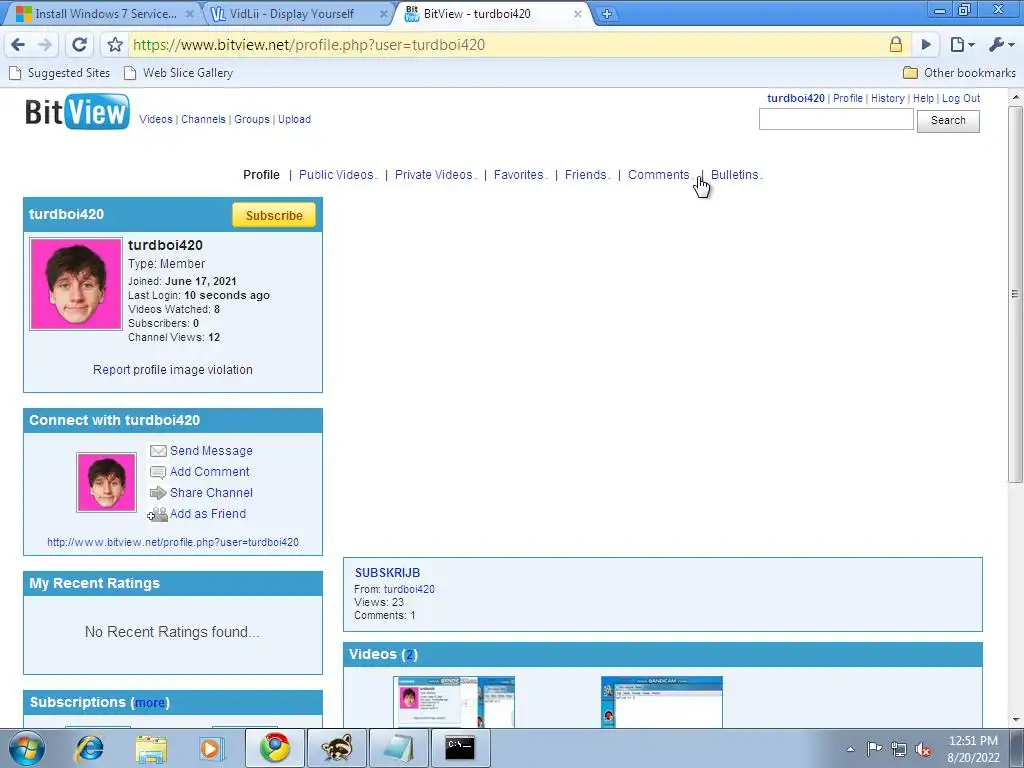The width and height of the screenshot is (1024, 768).
Task: Open second video thumbnail under Videos
Action: pos(662,702)
